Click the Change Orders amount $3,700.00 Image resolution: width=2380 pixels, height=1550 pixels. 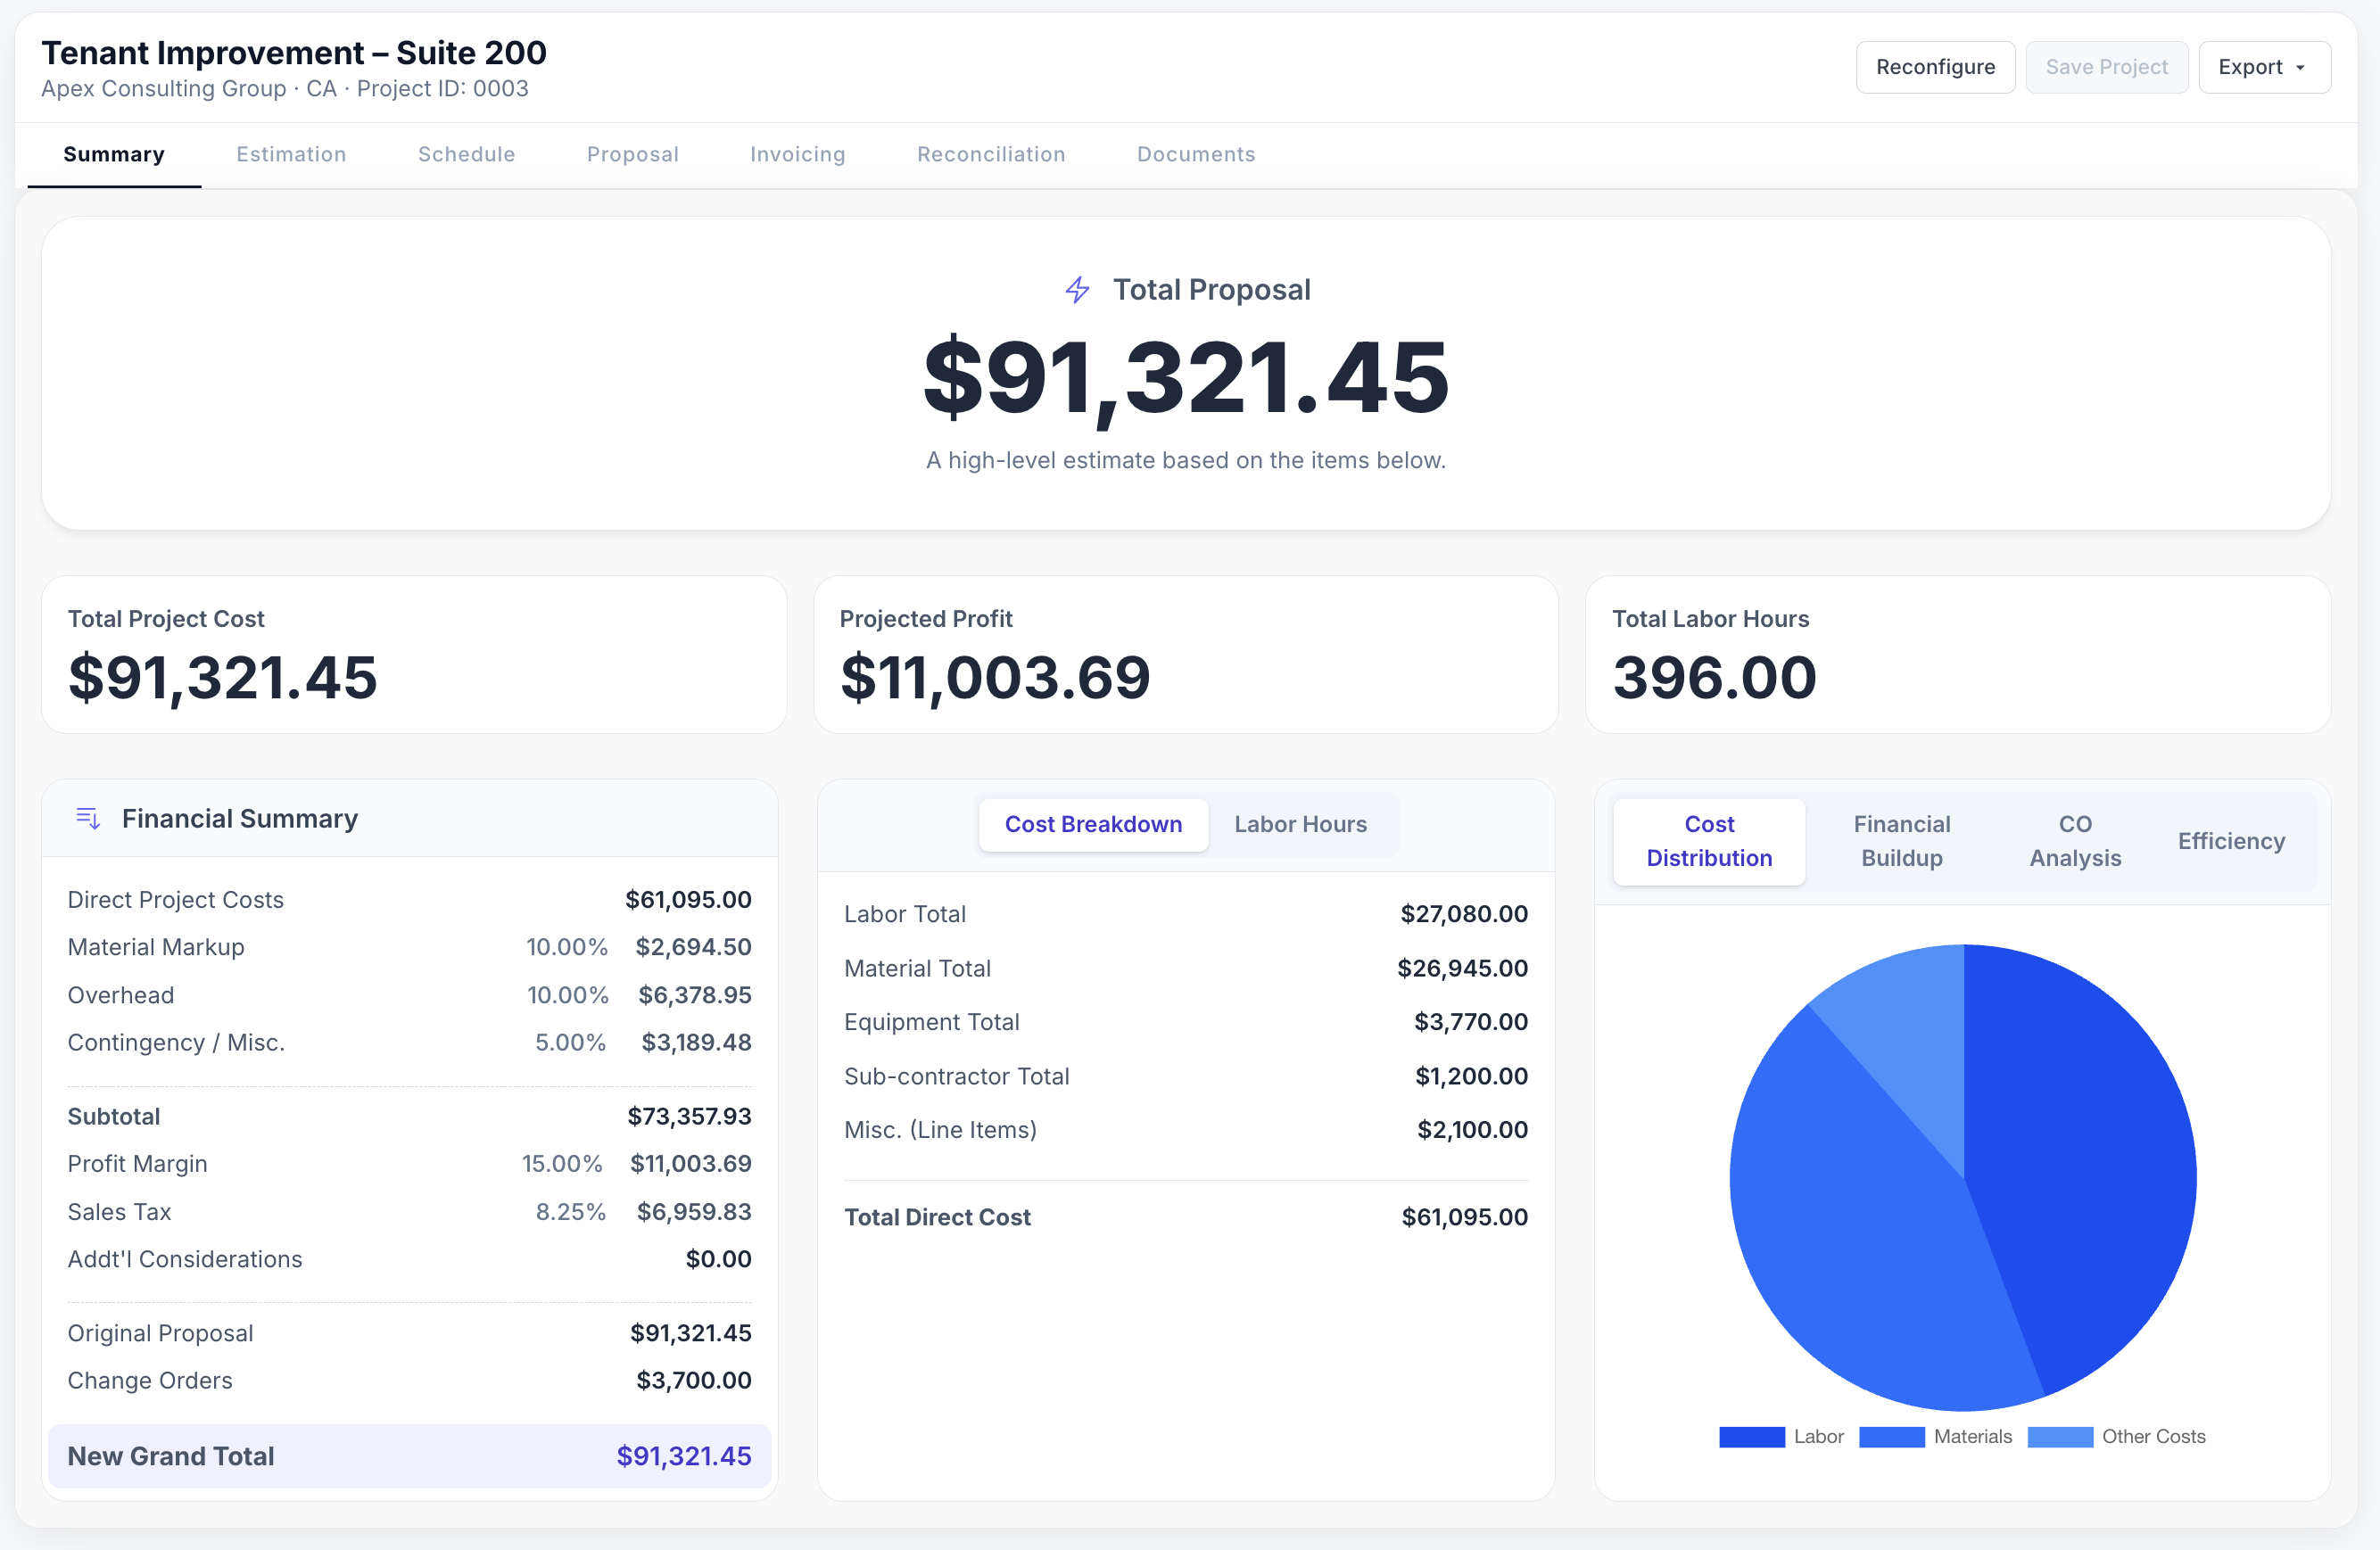click(x=694, y=1380)
